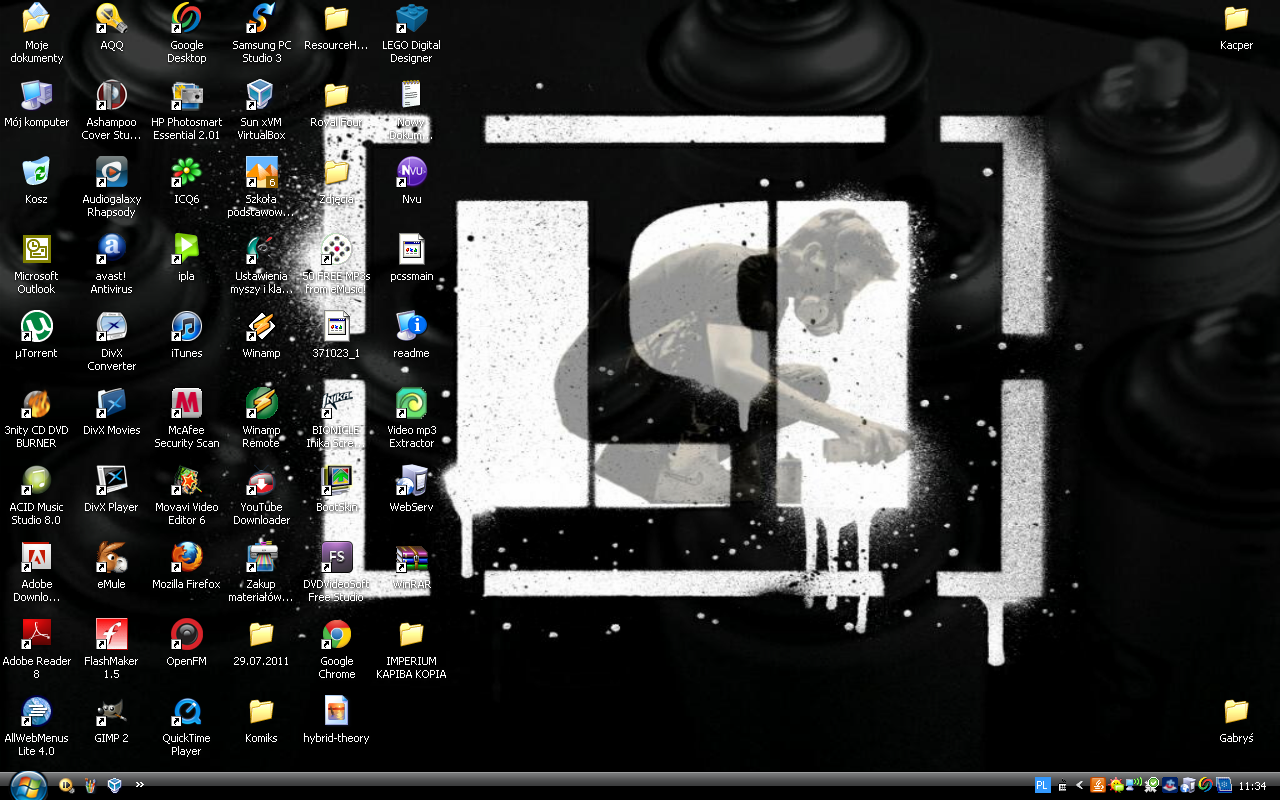Open the Kosz recycle bin
The height and width of the screenshot is (800, 1280).
coord(37,181)
